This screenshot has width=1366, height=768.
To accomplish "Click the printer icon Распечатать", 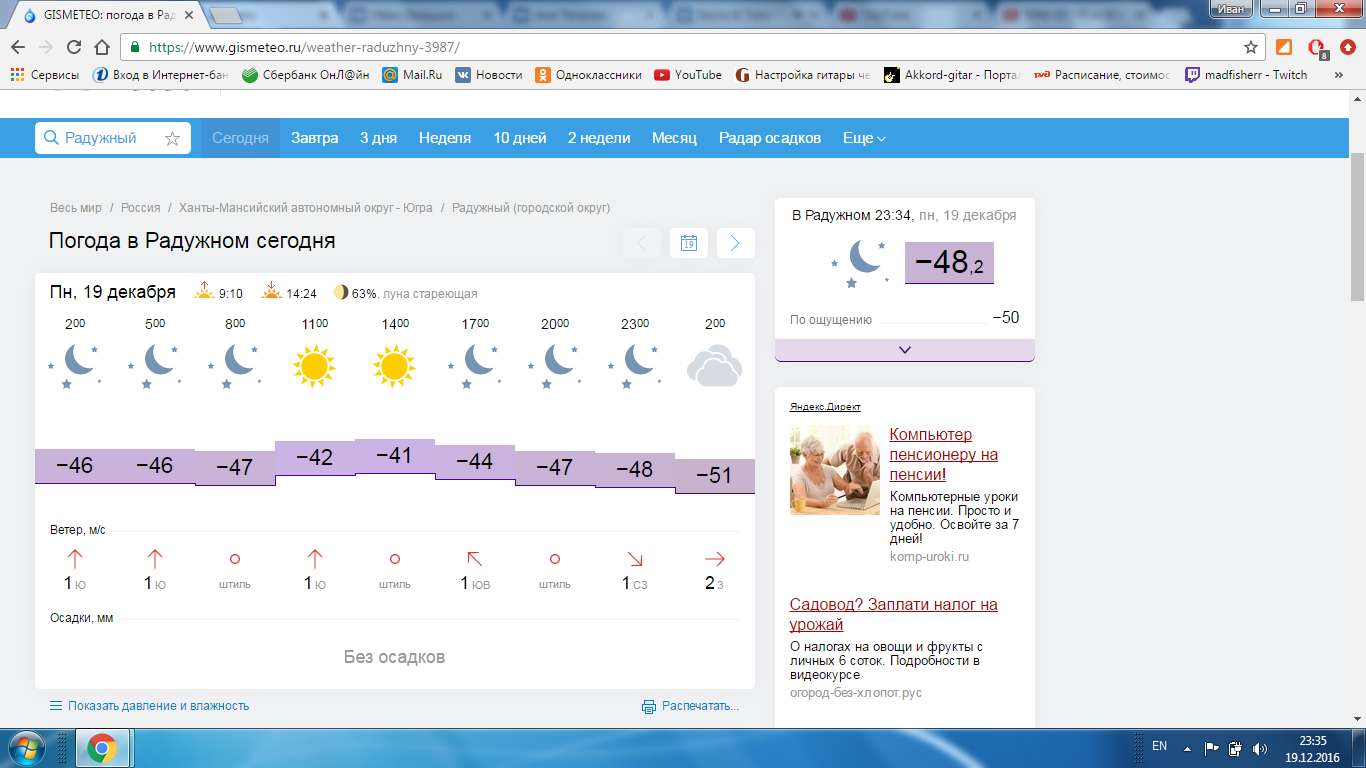I will click(x=649, y=706).
